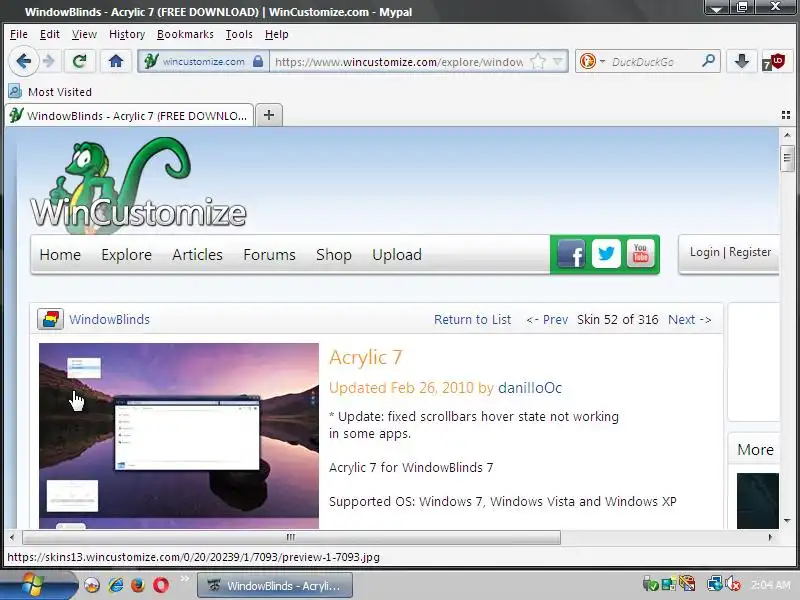Image resolution: width=800 pixels, height=600 pixels.
Task: Click the forward arrow navigation button
Action: click(49, 62)
